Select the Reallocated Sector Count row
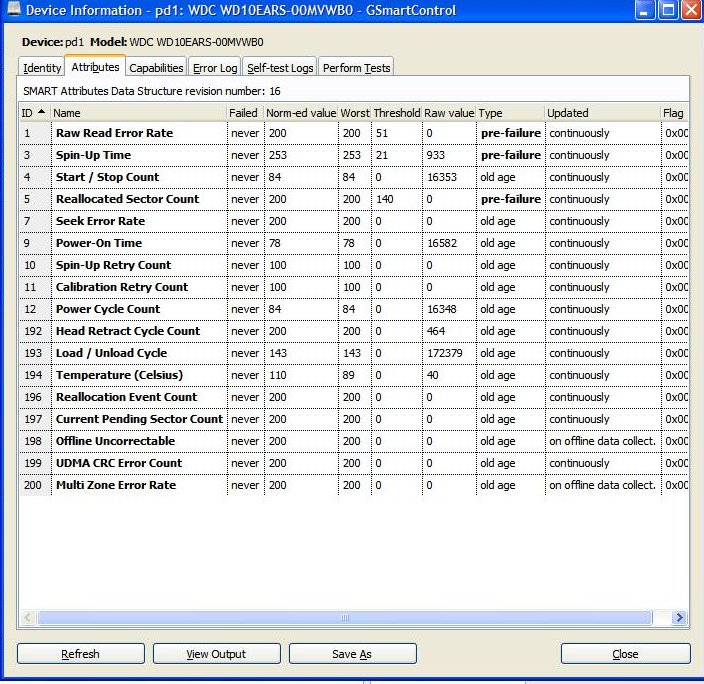Screen dimensions: 704x684 [x=354, y=199]
